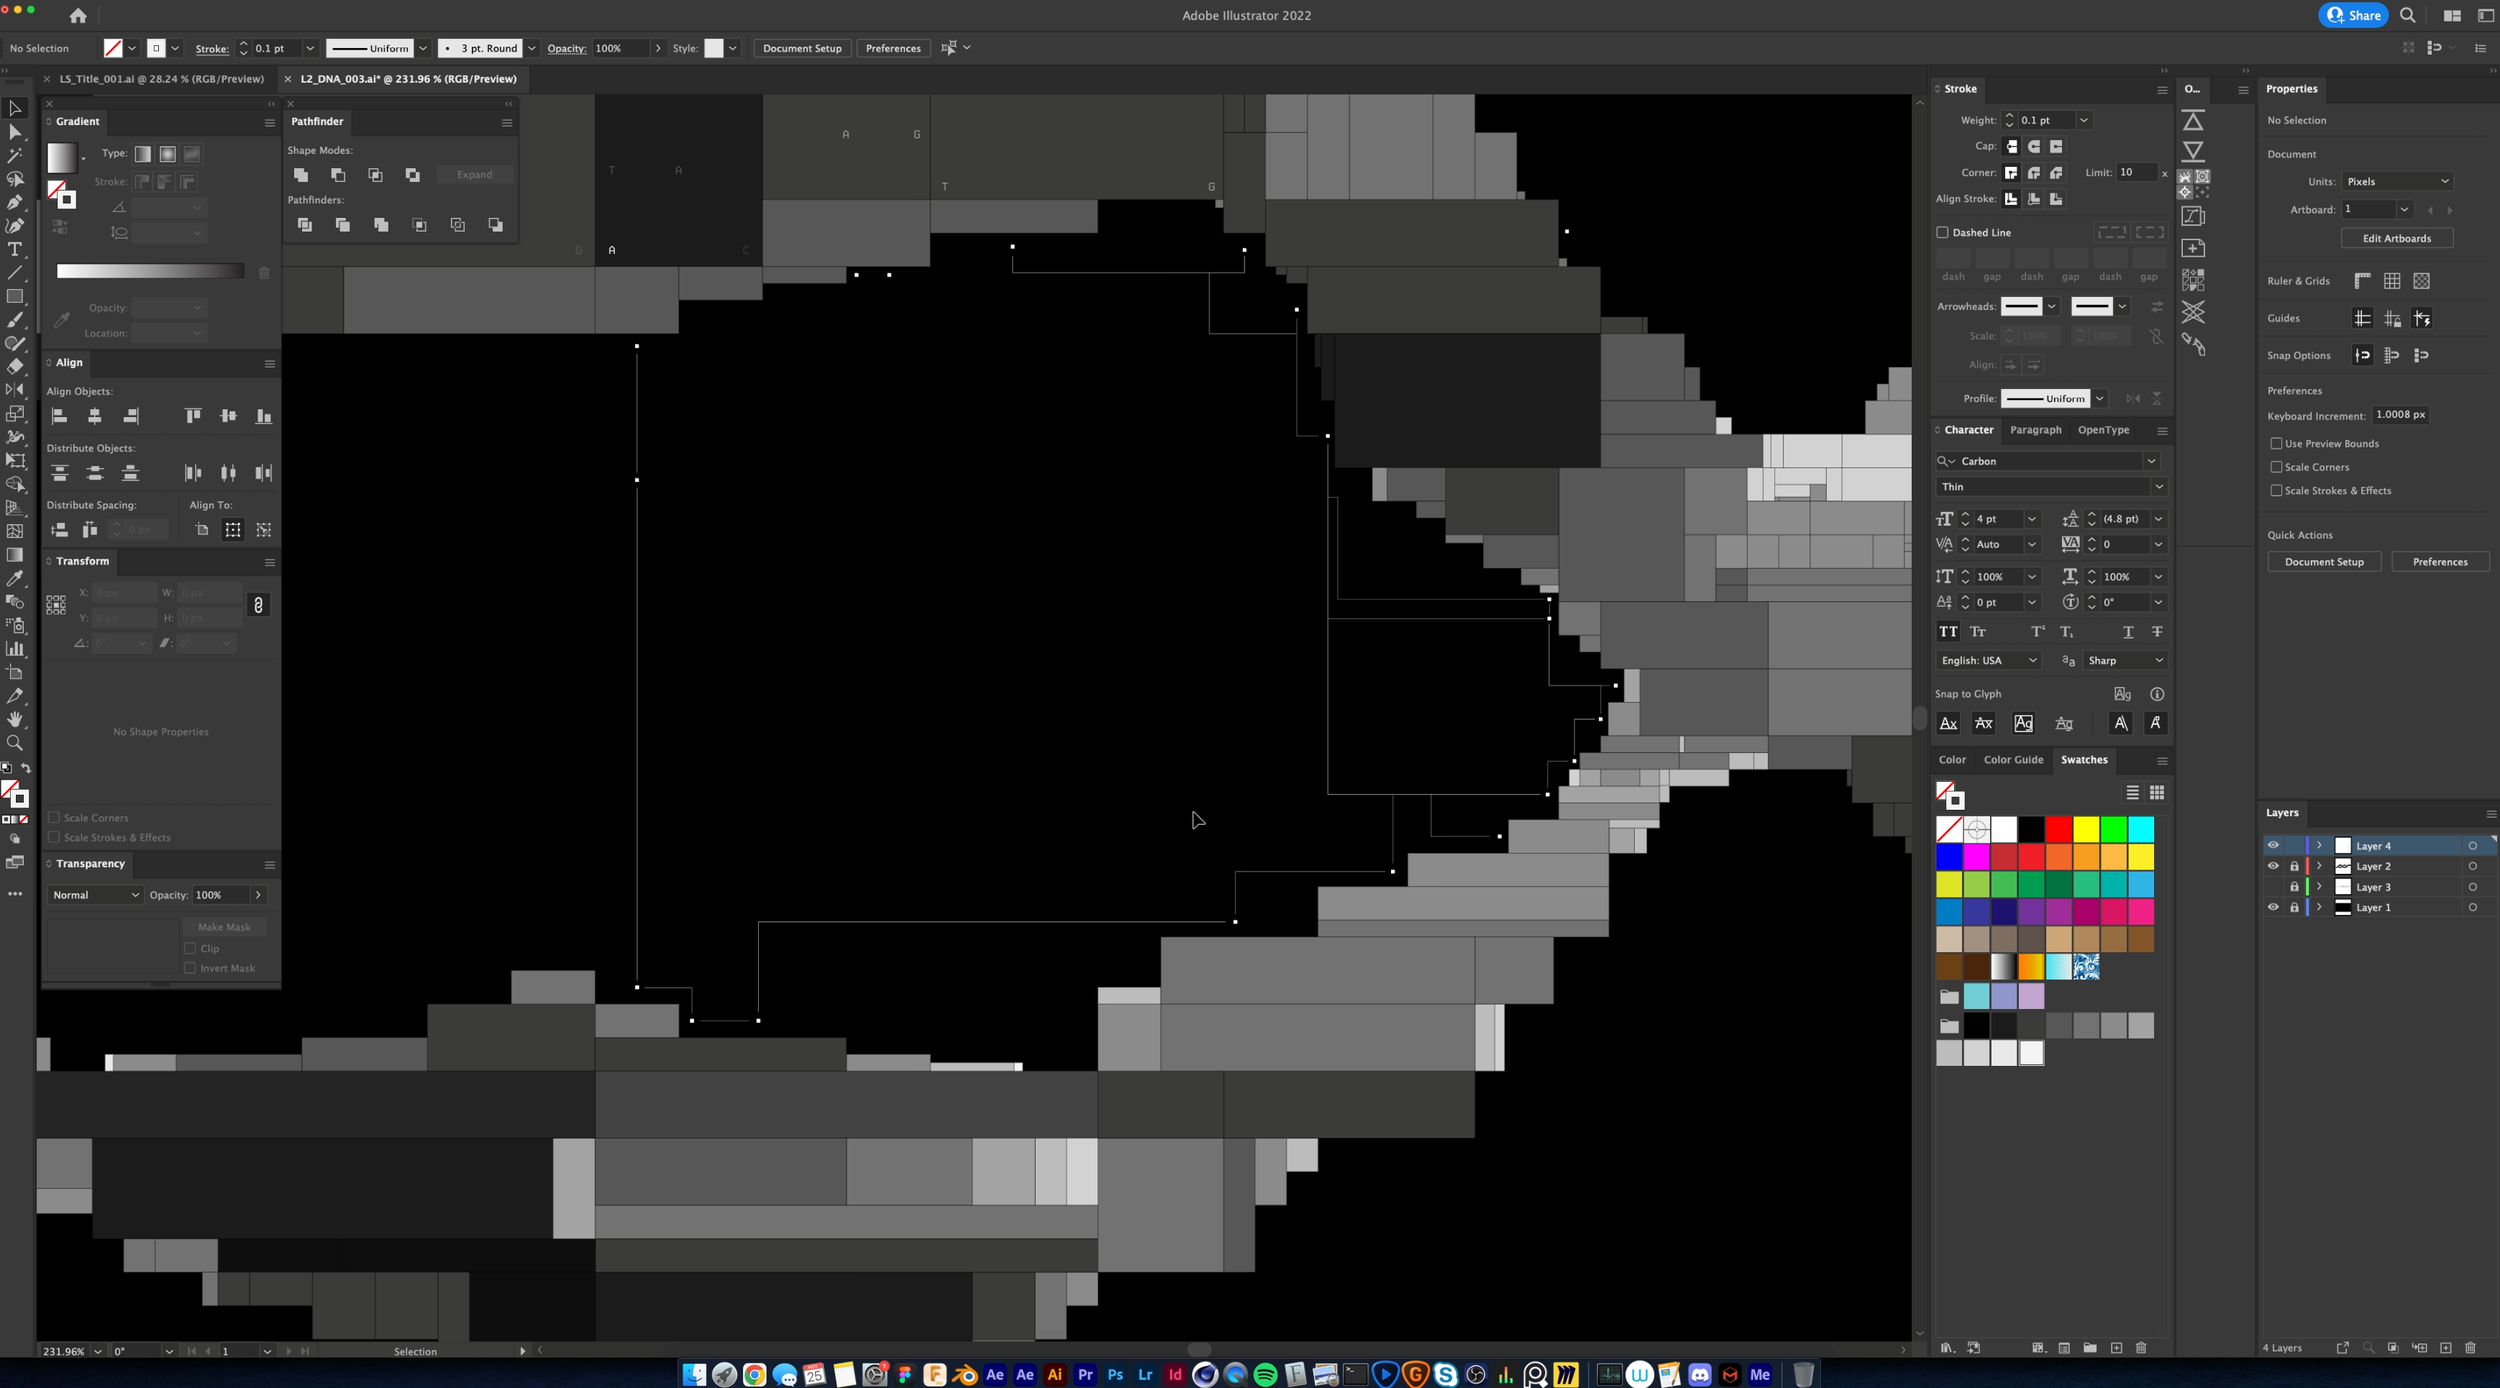Image resolution: width=2500 pixels, height=1388 pixels.
Task: Choose Round Cap in Stroke panel
Action: pyautogui.click(x=2034, y=146)
